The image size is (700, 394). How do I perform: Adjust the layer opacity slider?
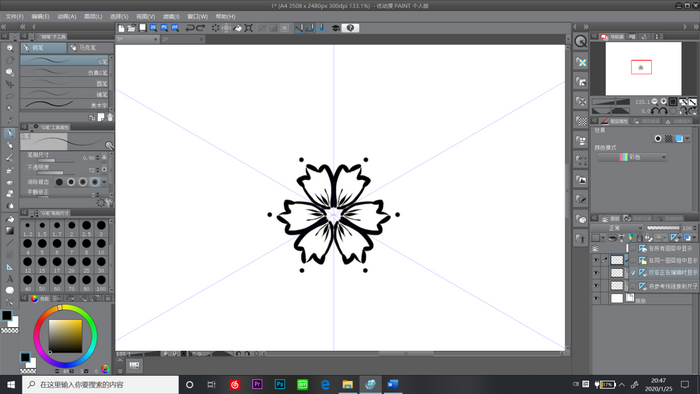662,228
